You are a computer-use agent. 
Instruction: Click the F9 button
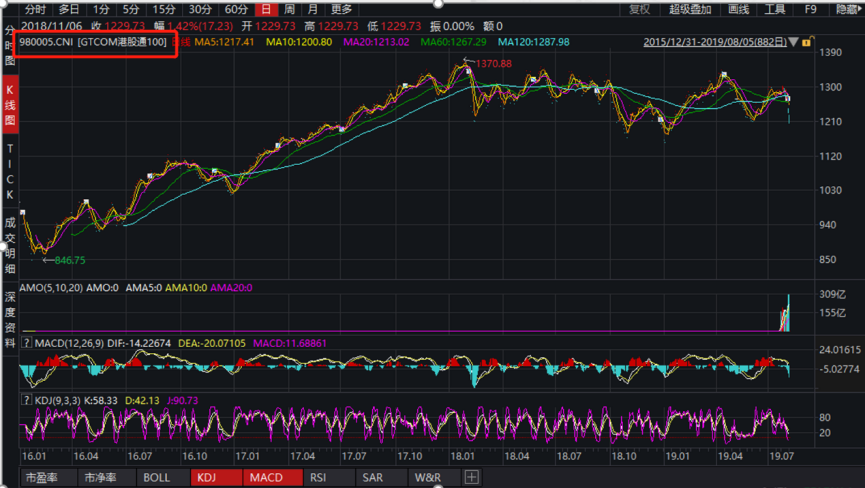(810, 9)
